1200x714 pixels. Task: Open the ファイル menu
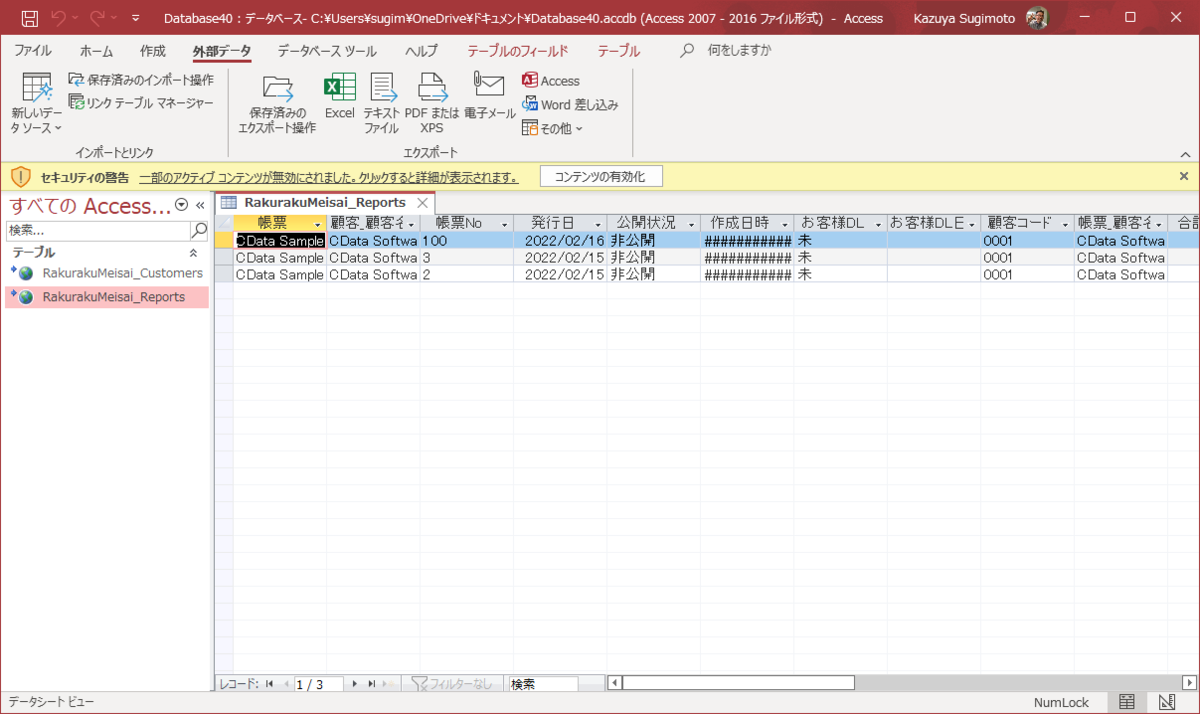click(33, 51)
